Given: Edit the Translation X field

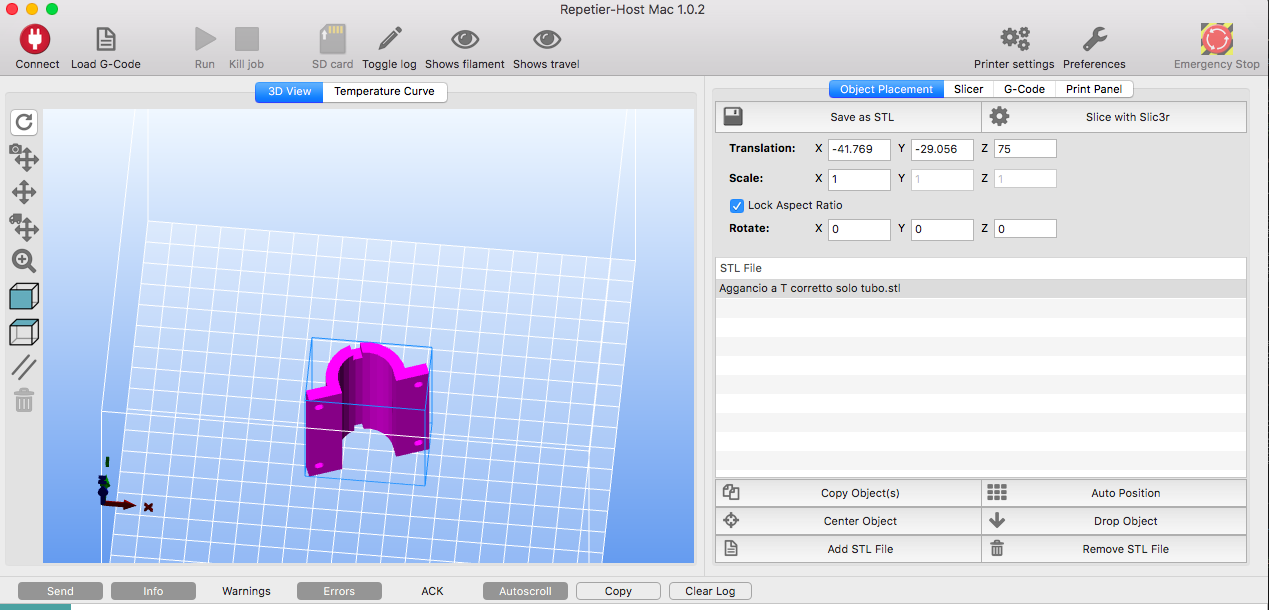Looking at the screenshot, I should point(859,149).
